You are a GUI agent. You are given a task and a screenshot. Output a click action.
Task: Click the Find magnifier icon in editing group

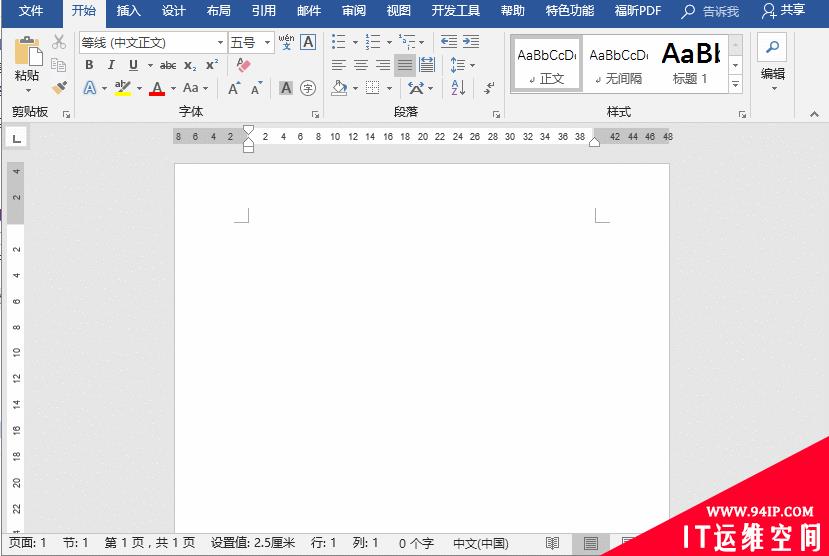[x=772, y=47]
